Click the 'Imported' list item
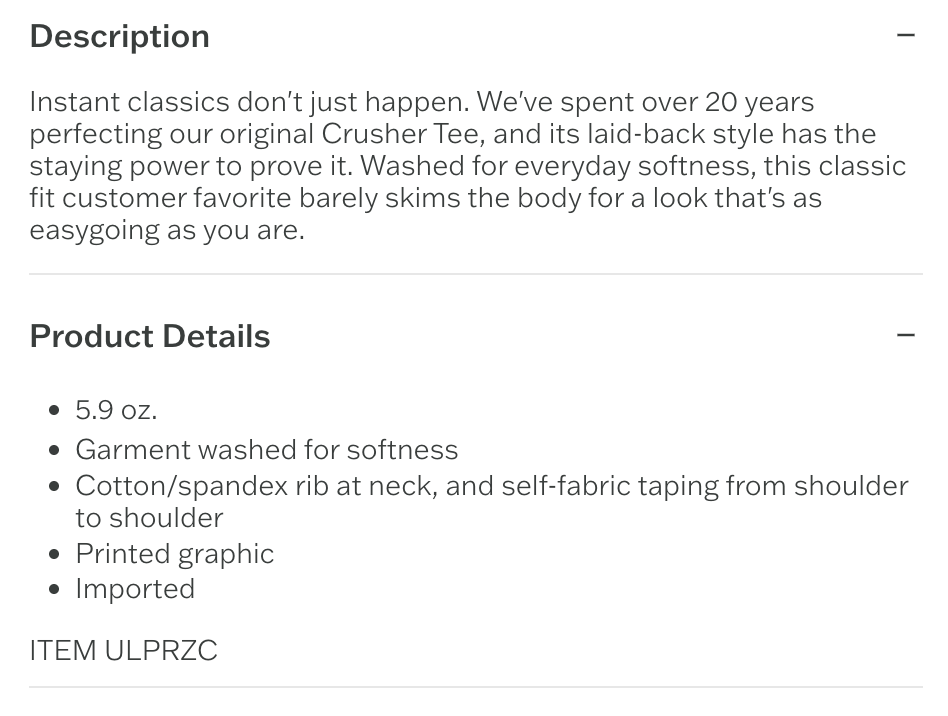The width and height of the screenshot is (948, 716). pos(135,589)
